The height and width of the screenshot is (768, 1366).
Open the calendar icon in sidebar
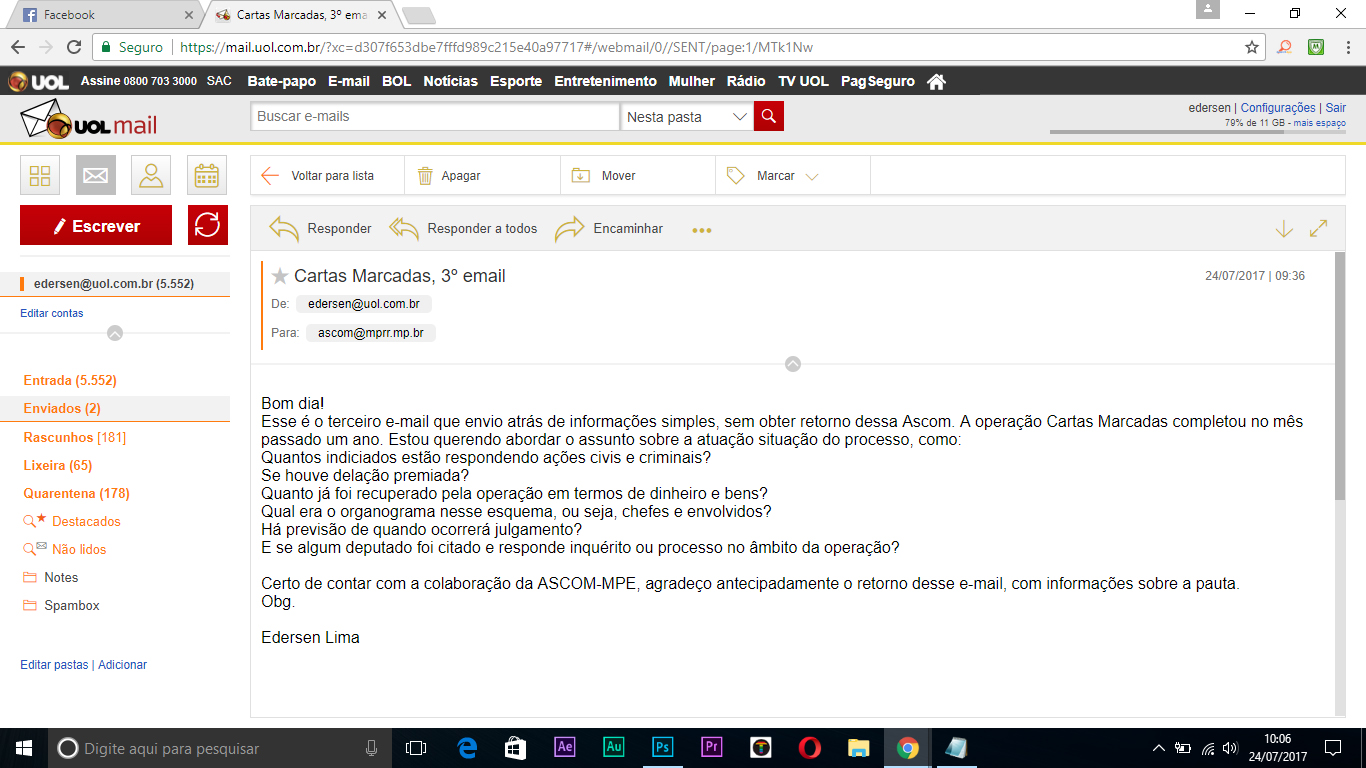point(206,175)
